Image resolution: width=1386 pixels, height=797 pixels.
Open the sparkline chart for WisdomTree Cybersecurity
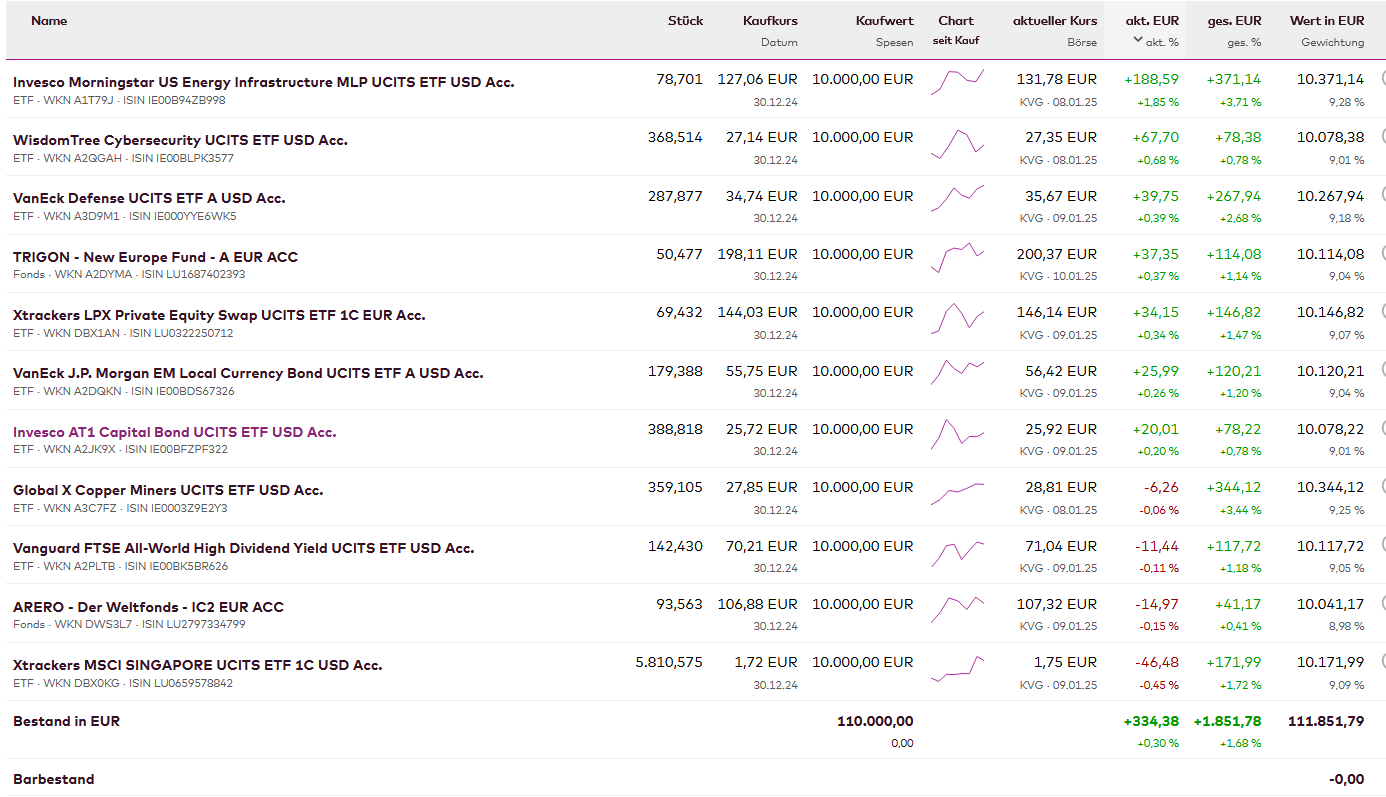[x=957, y=144]
